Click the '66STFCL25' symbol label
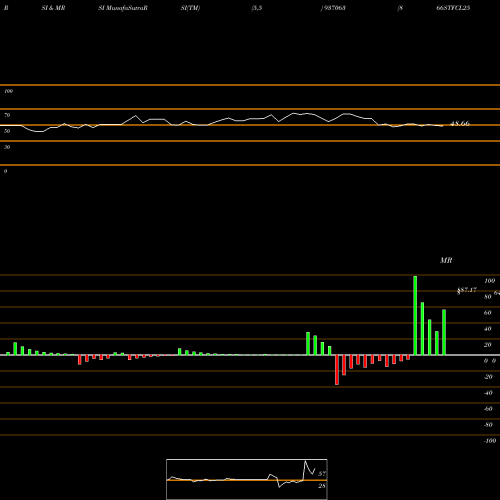The image size is (500, 500). pyautogui.click(x=453, y=8)
